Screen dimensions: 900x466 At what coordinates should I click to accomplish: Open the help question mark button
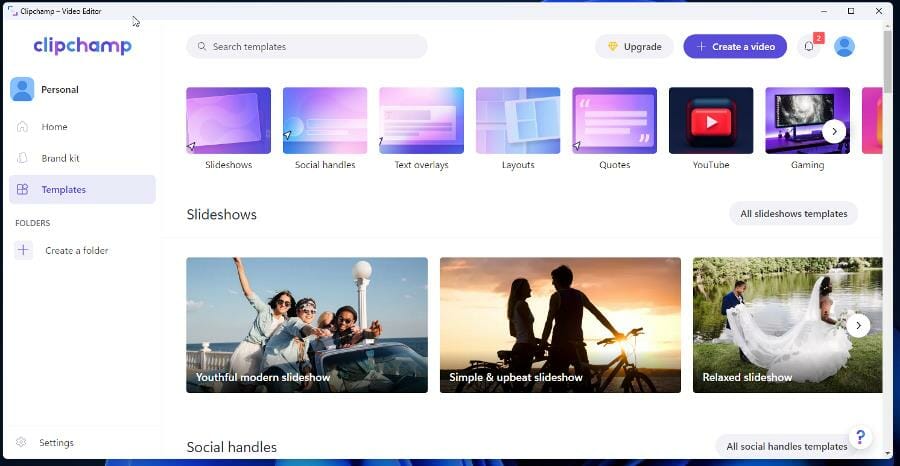point(860,437)
